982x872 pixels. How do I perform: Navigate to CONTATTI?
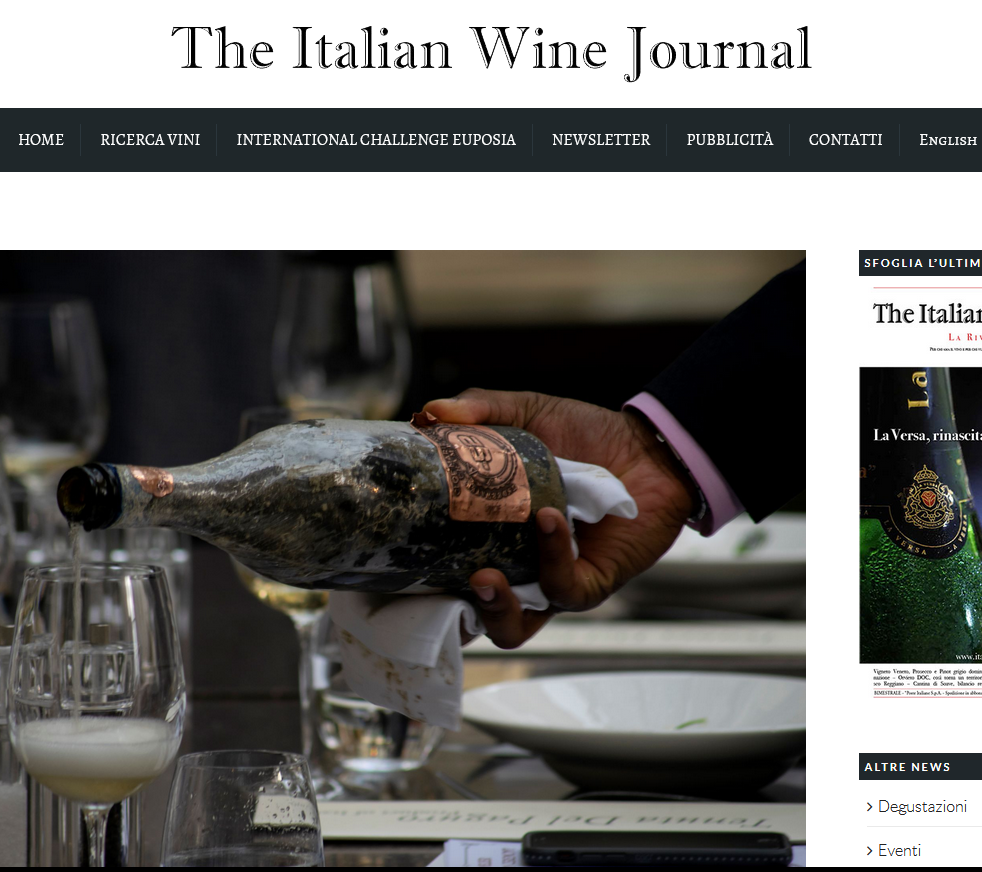point(845,140)
